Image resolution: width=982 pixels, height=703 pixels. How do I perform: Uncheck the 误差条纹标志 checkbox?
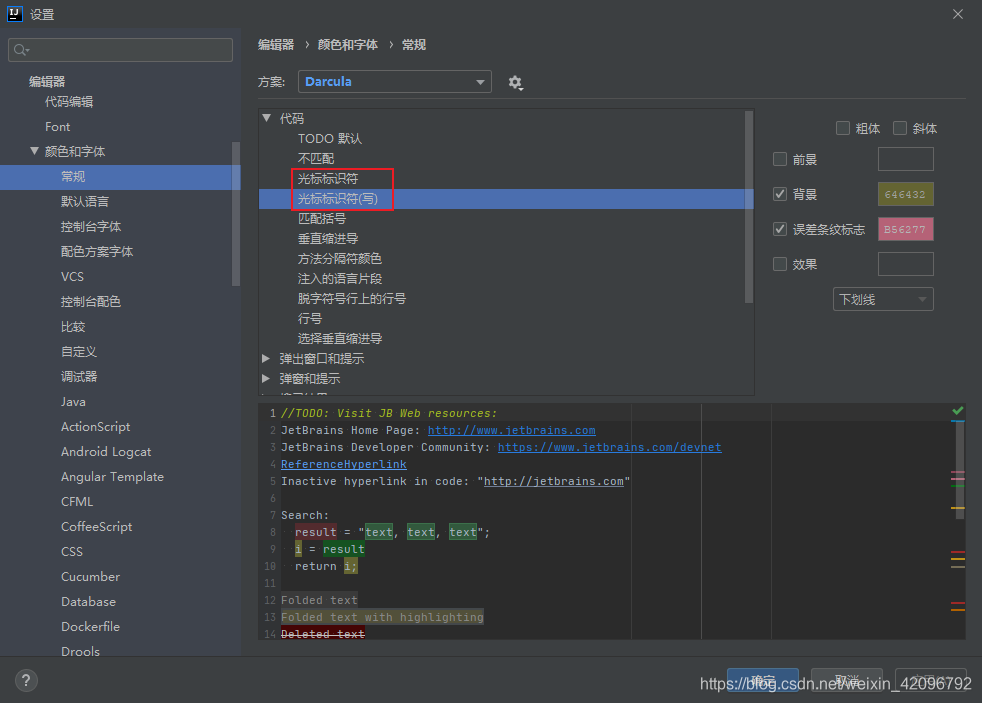click(780, 229)
